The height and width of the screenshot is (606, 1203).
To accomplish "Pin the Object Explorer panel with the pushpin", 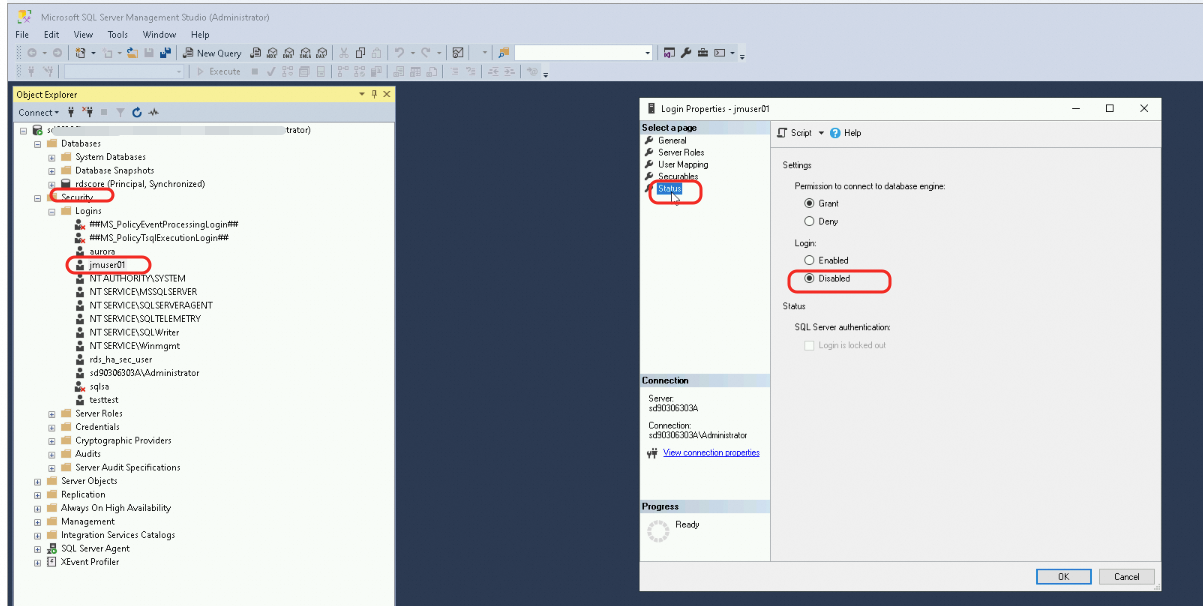I will 374,94.
